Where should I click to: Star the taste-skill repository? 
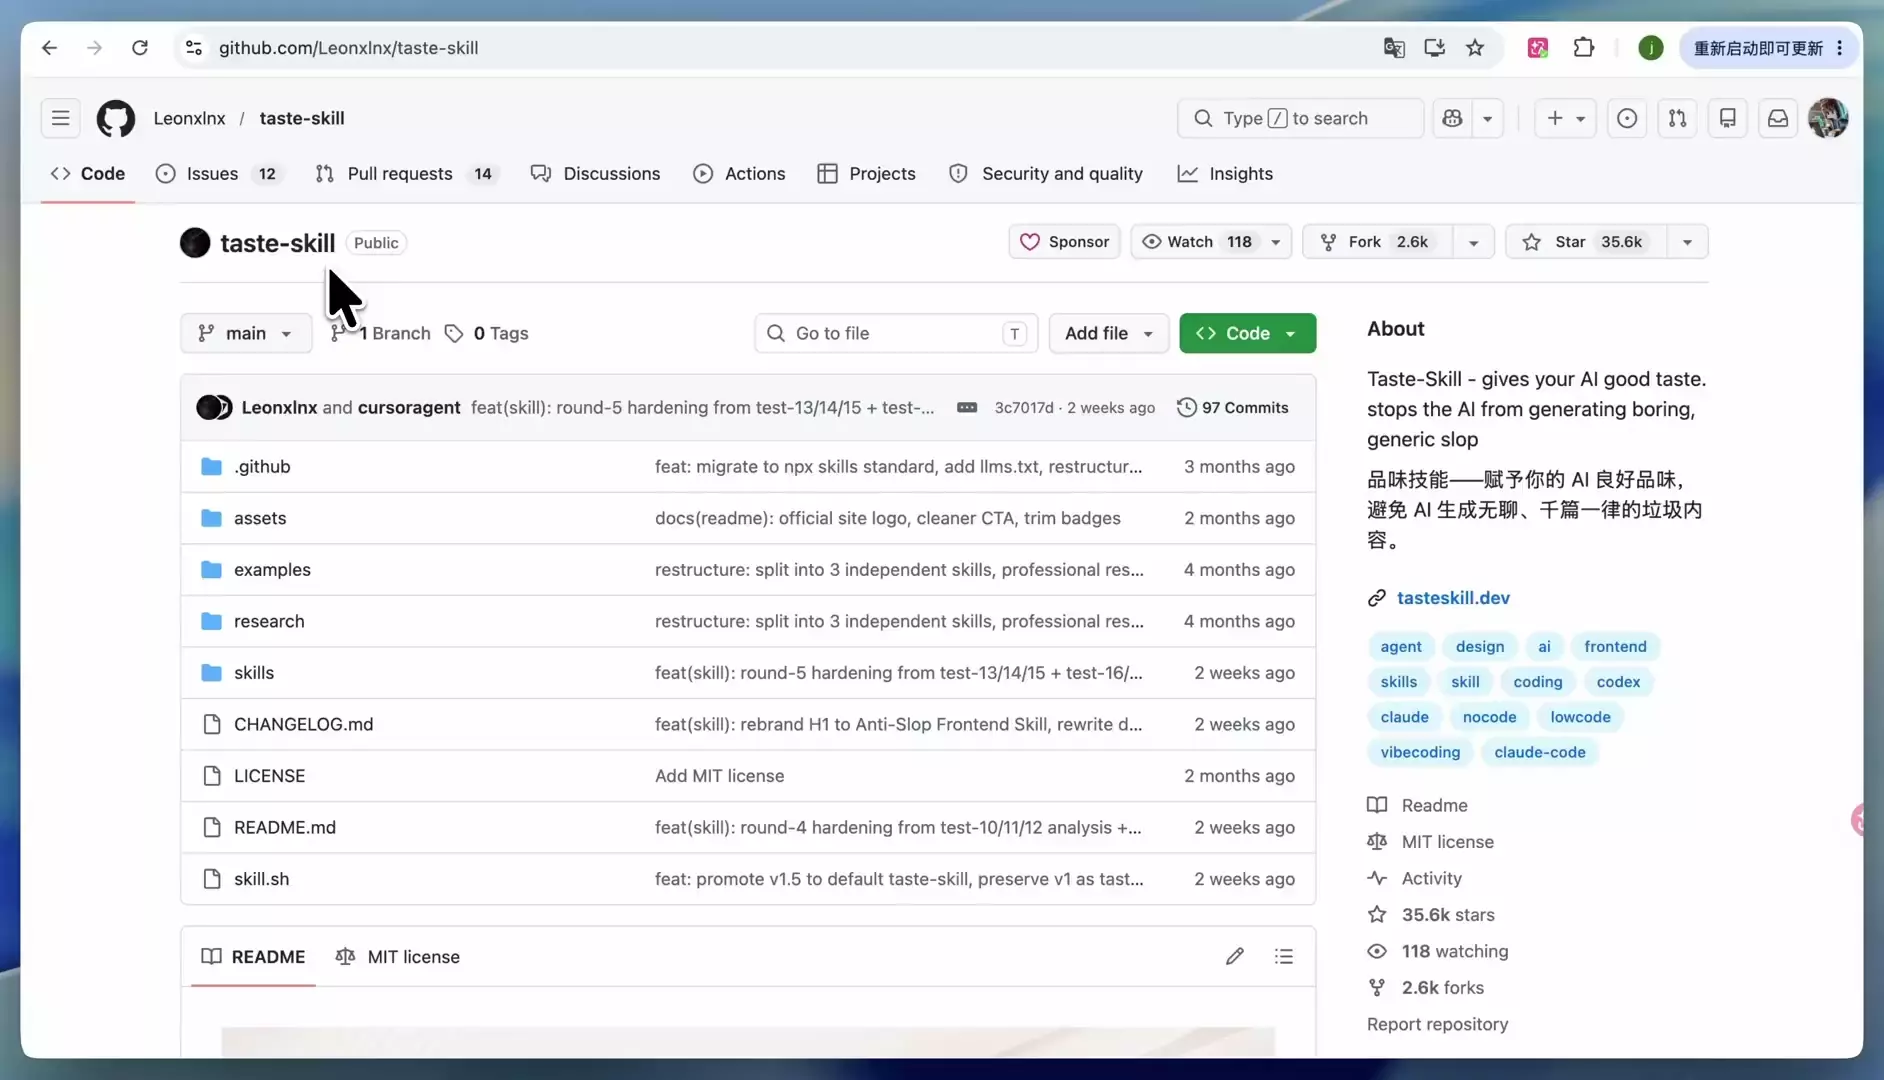1586,242
